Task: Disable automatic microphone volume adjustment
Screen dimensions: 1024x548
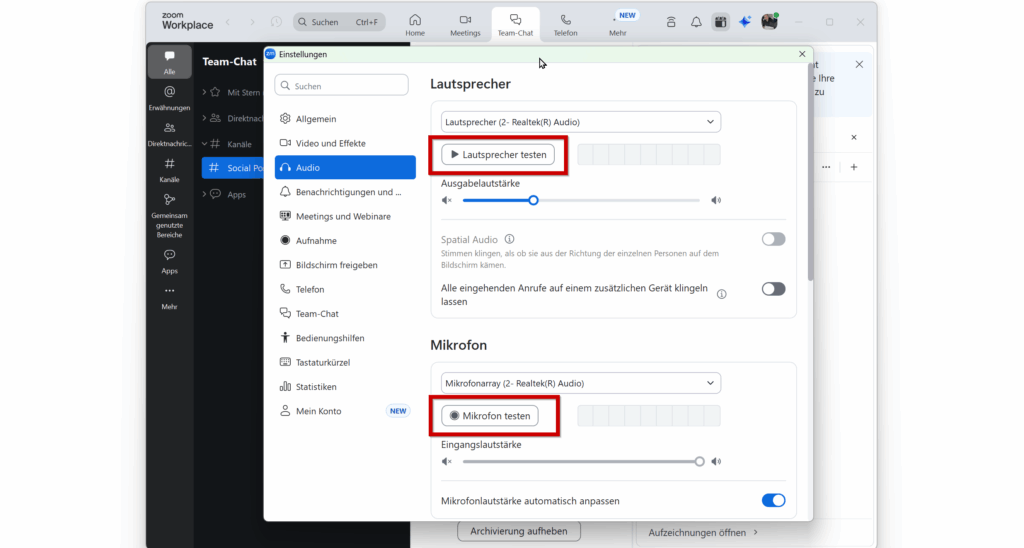Action: (773, 500)
